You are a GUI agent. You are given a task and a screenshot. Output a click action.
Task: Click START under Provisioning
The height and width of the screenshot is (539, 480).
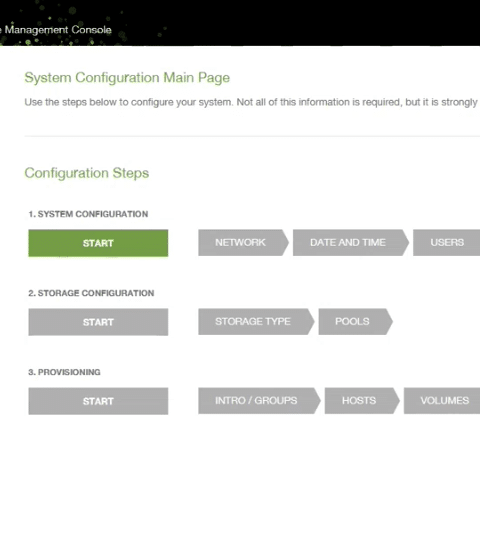pos(98,401)
